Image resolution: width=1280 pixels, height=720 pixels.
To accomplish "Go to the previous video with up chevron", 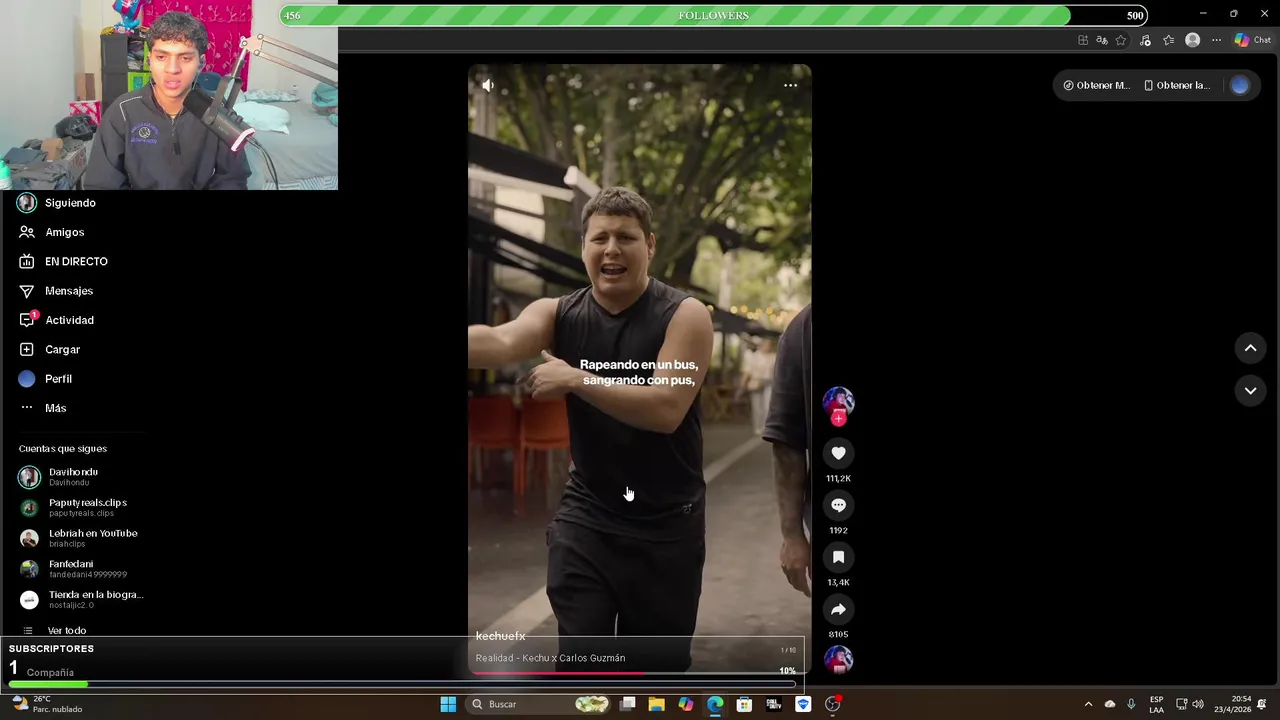I will tap(1250, 348).
